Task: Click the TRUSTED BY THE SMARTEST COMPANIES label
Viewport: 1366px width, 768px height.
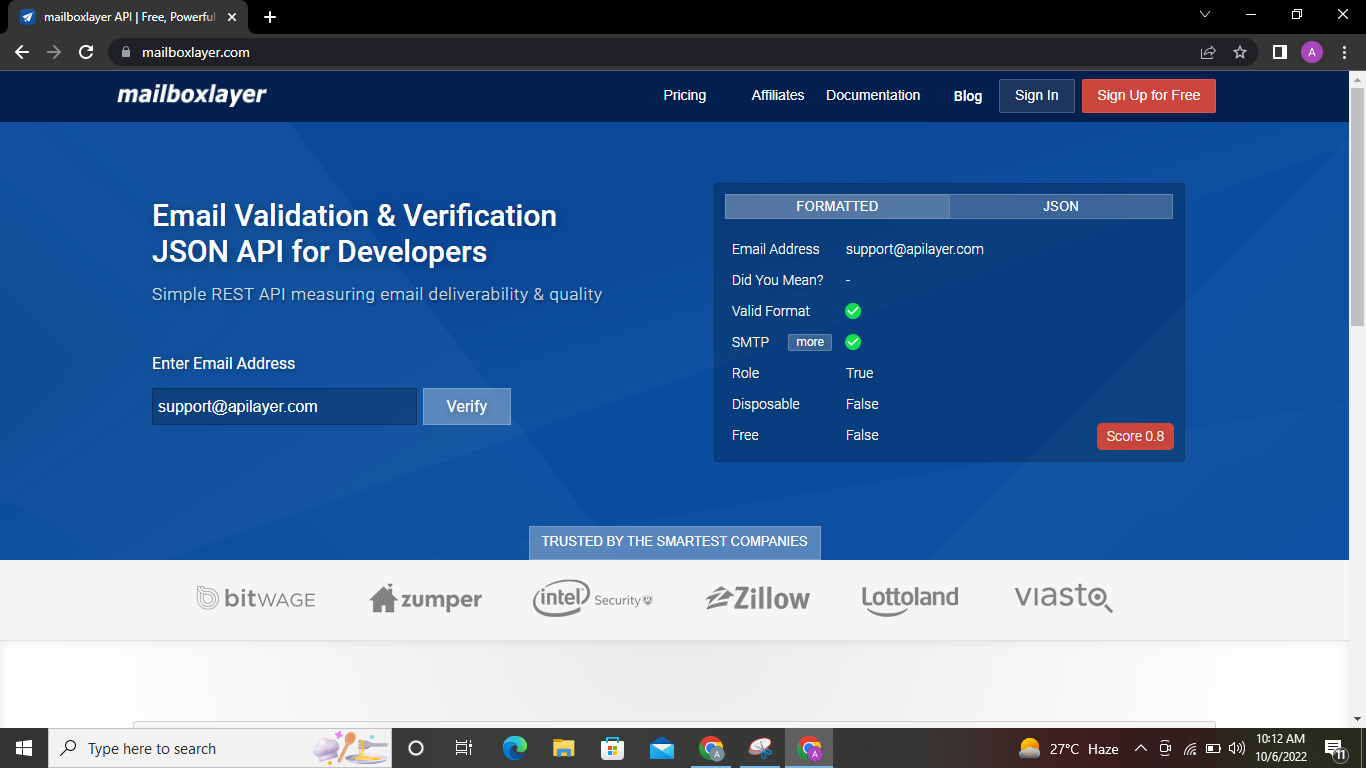Action: tap(675, 541)
